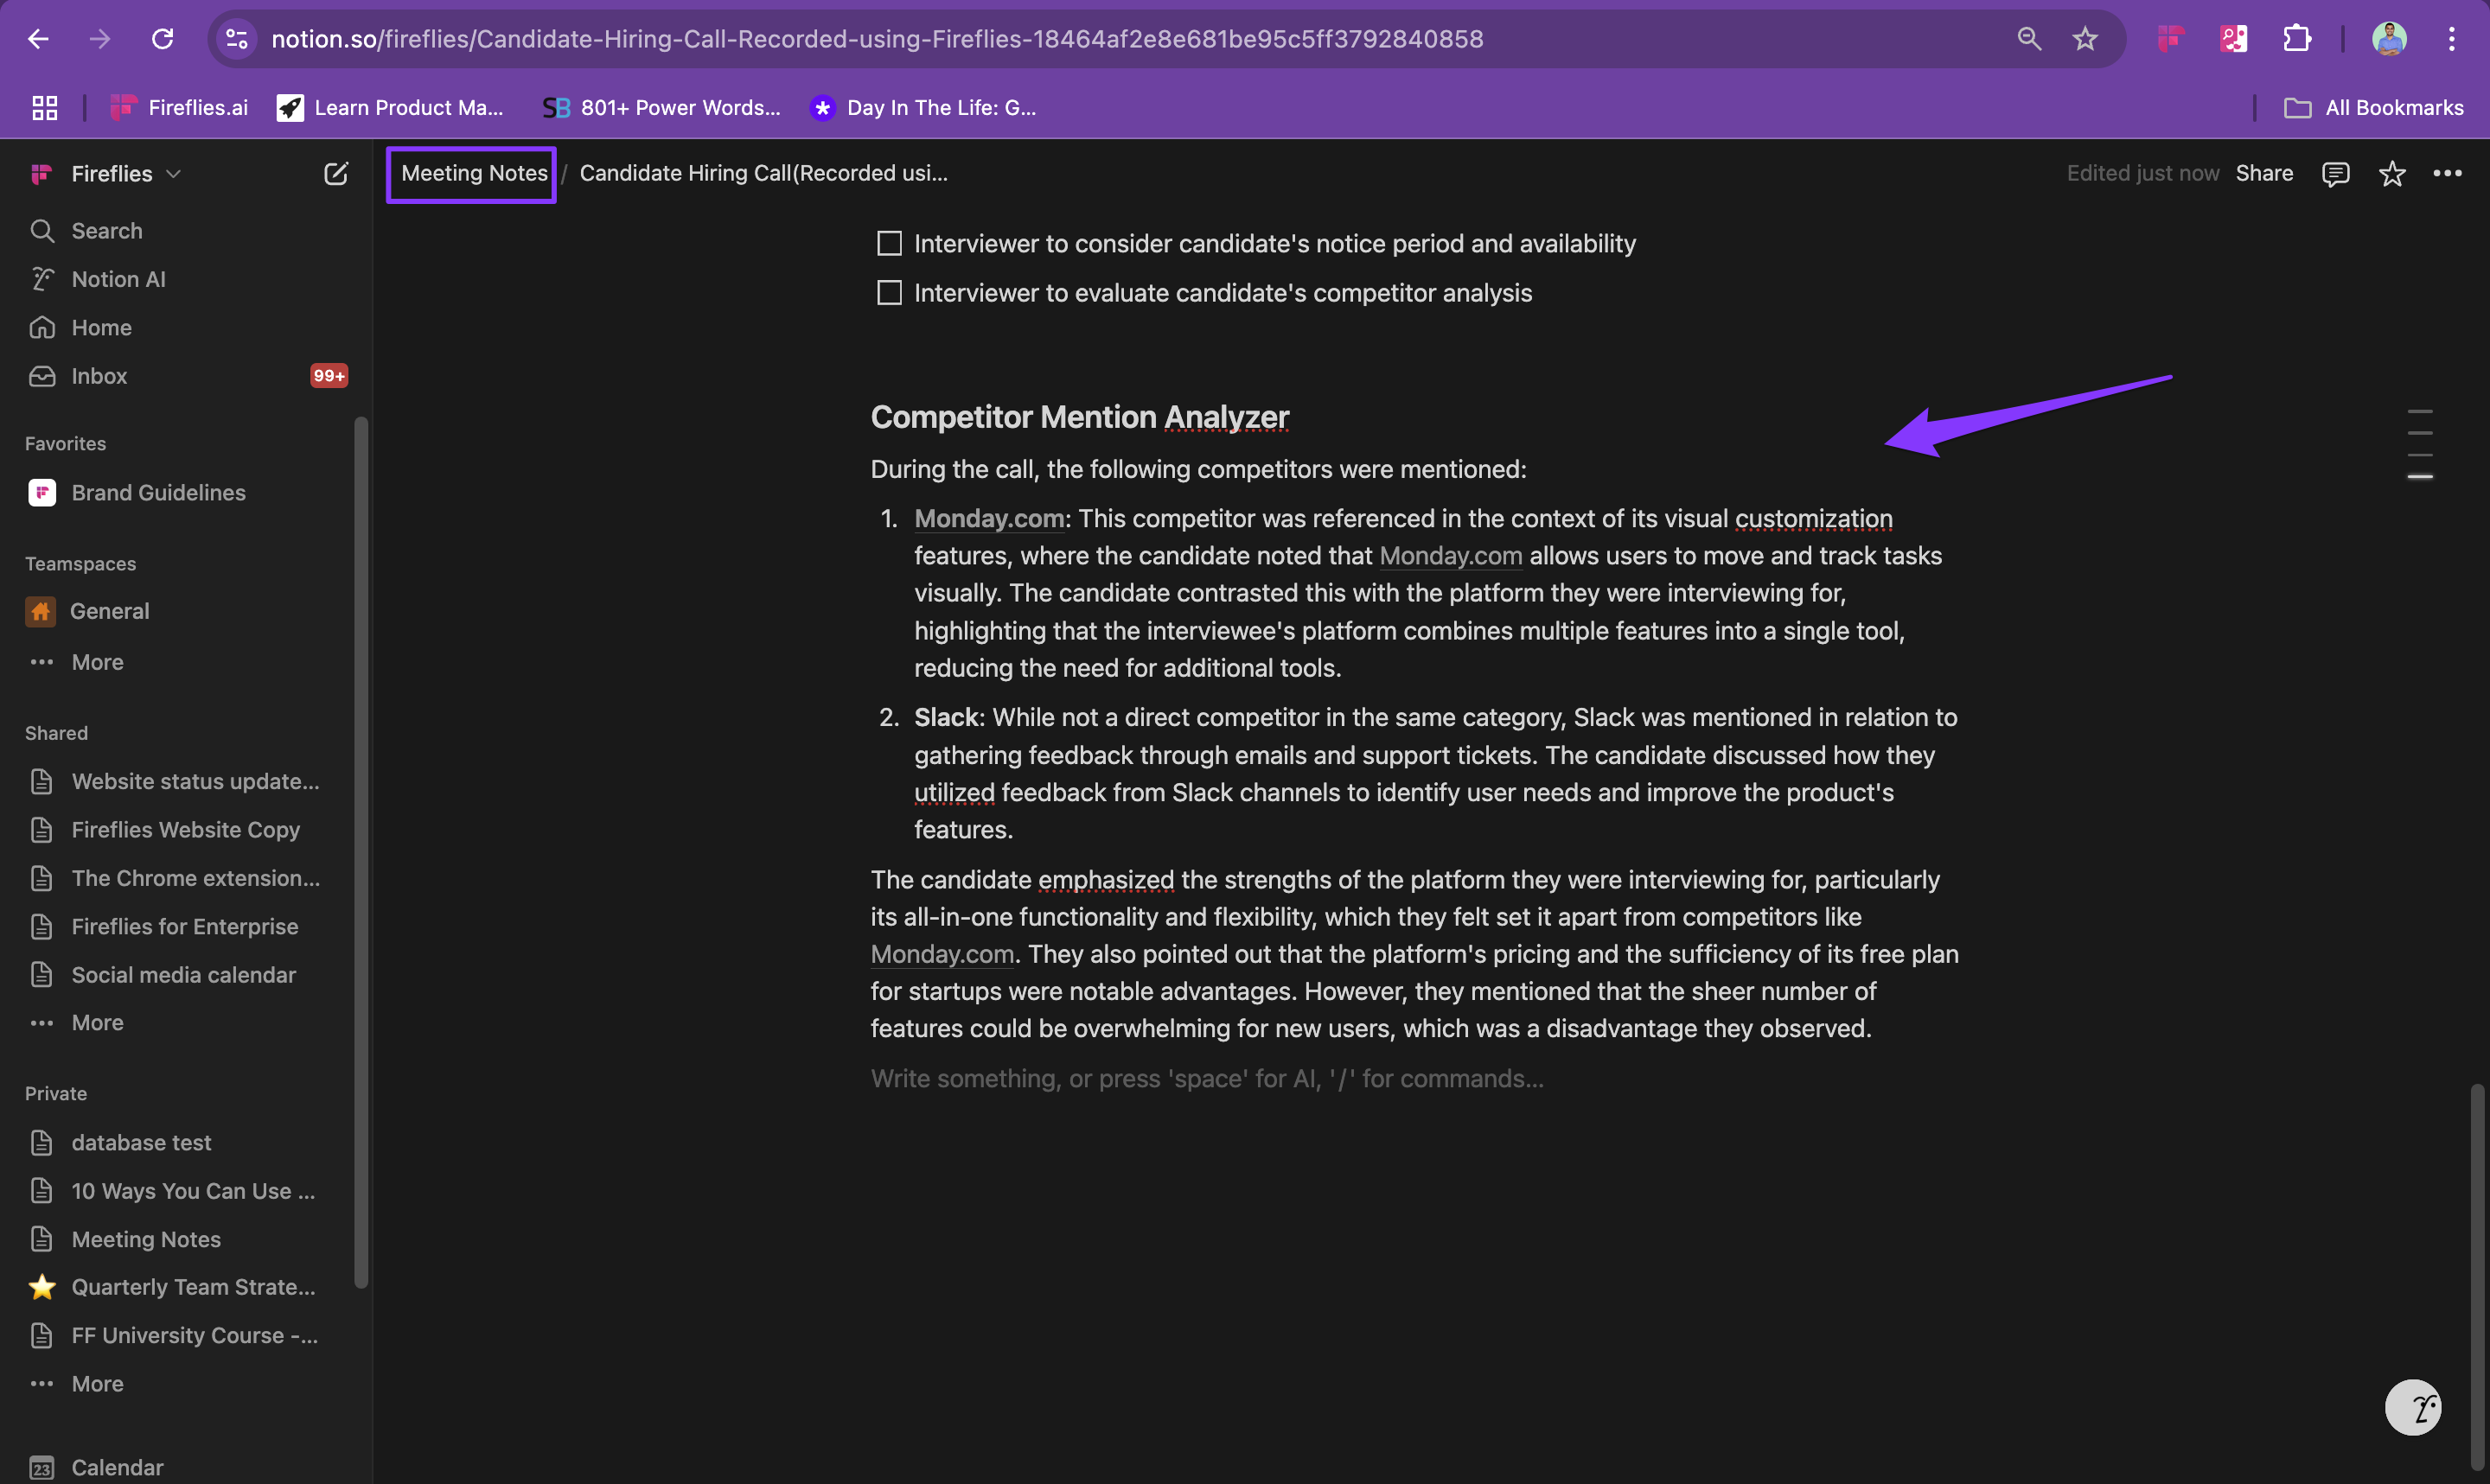Expand More under the Private section
The image size is (2490, 1484).
tap(97, 1383)
